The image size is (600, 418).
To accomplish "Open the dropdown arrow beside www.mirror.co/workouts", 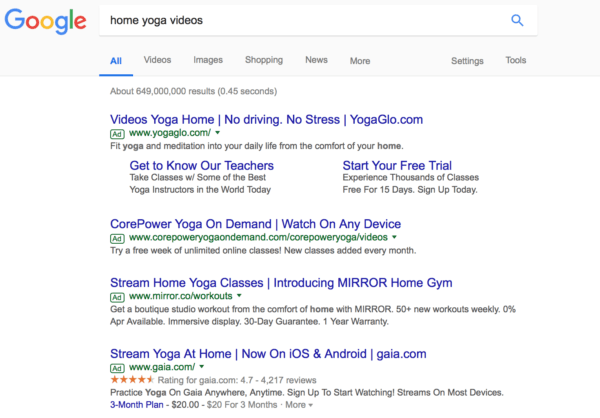I will (x=239, y=296).
